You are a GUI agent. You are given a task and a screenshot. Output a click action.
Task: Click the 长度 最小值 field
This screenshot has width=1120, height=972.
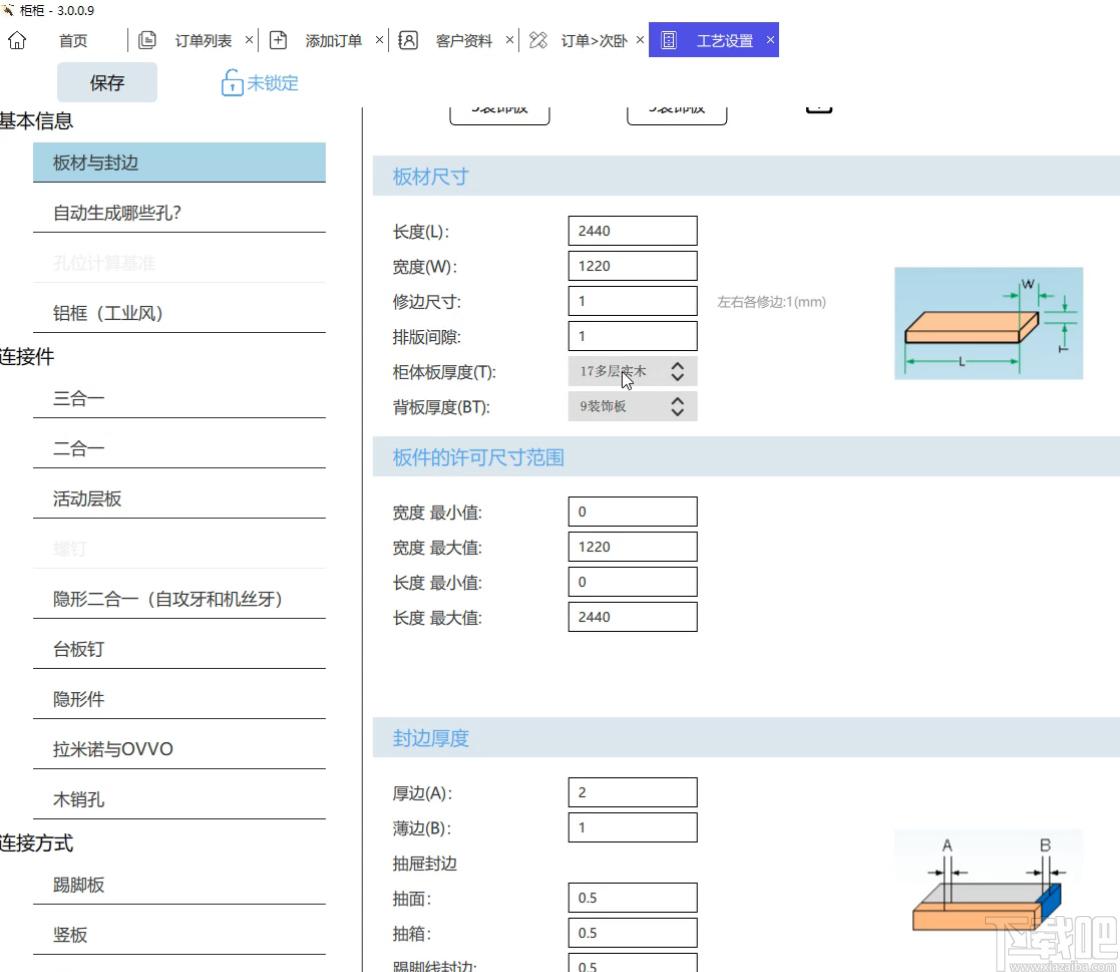(x=632, y=581)
